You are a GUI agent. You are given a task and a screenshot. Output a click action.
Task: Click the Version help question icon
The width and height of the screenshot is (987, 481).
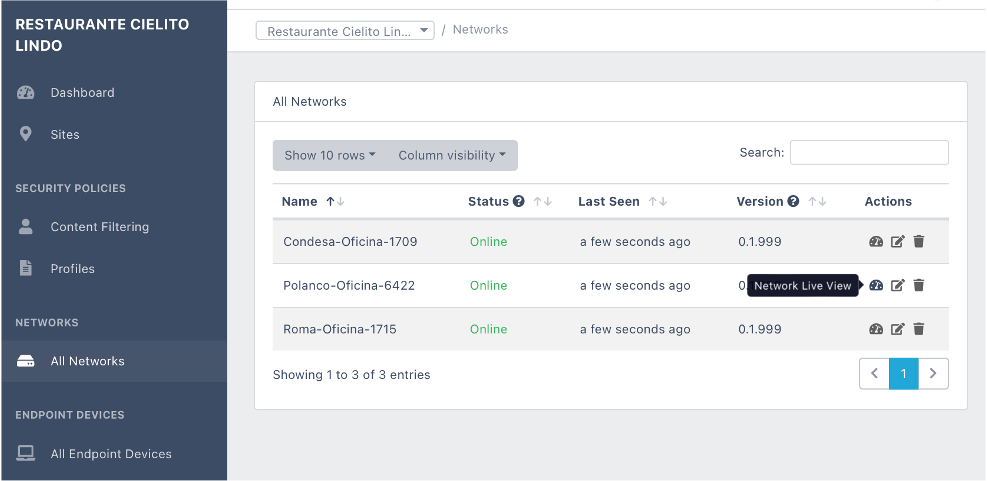793,201
